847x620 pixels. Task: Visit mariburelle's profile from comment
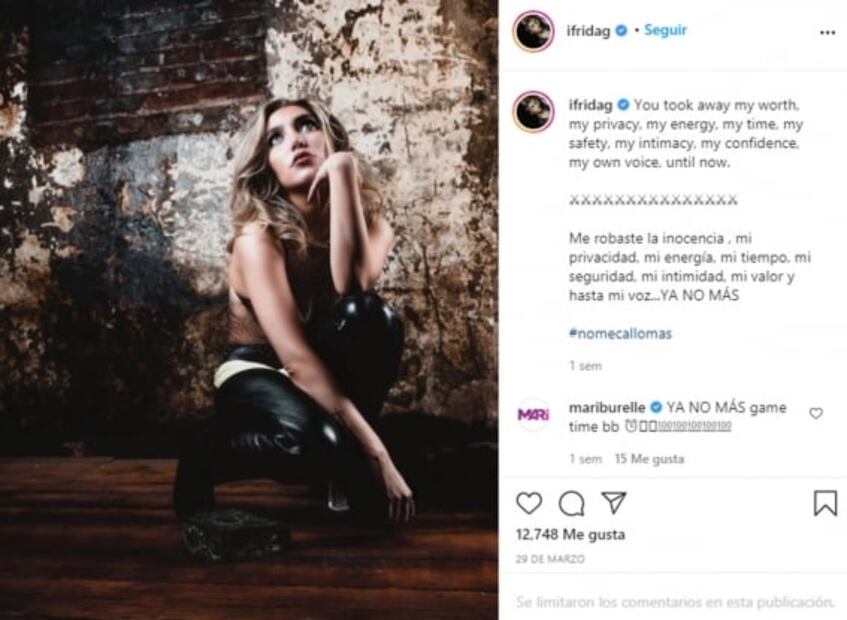pyautogui.click(x=607, y=407)
